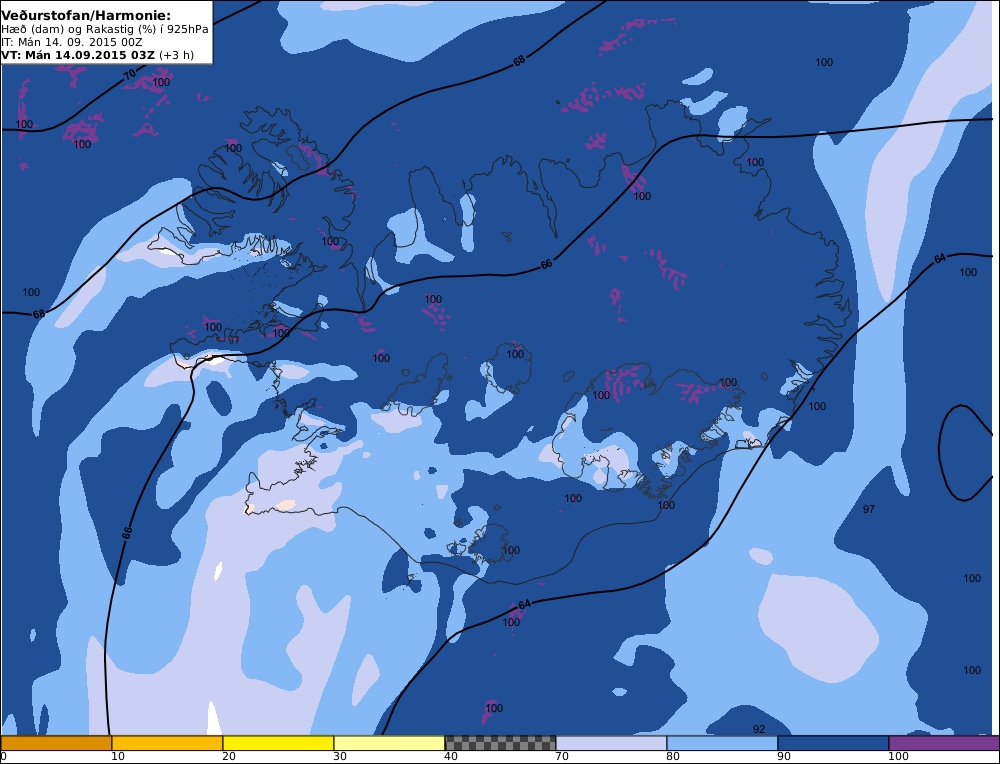This screenshot has height=764, width=1000.
Task: Click the 'IT: Mán 14. 09. 2015 00Z' line
Action: click(x=71, y=42)
